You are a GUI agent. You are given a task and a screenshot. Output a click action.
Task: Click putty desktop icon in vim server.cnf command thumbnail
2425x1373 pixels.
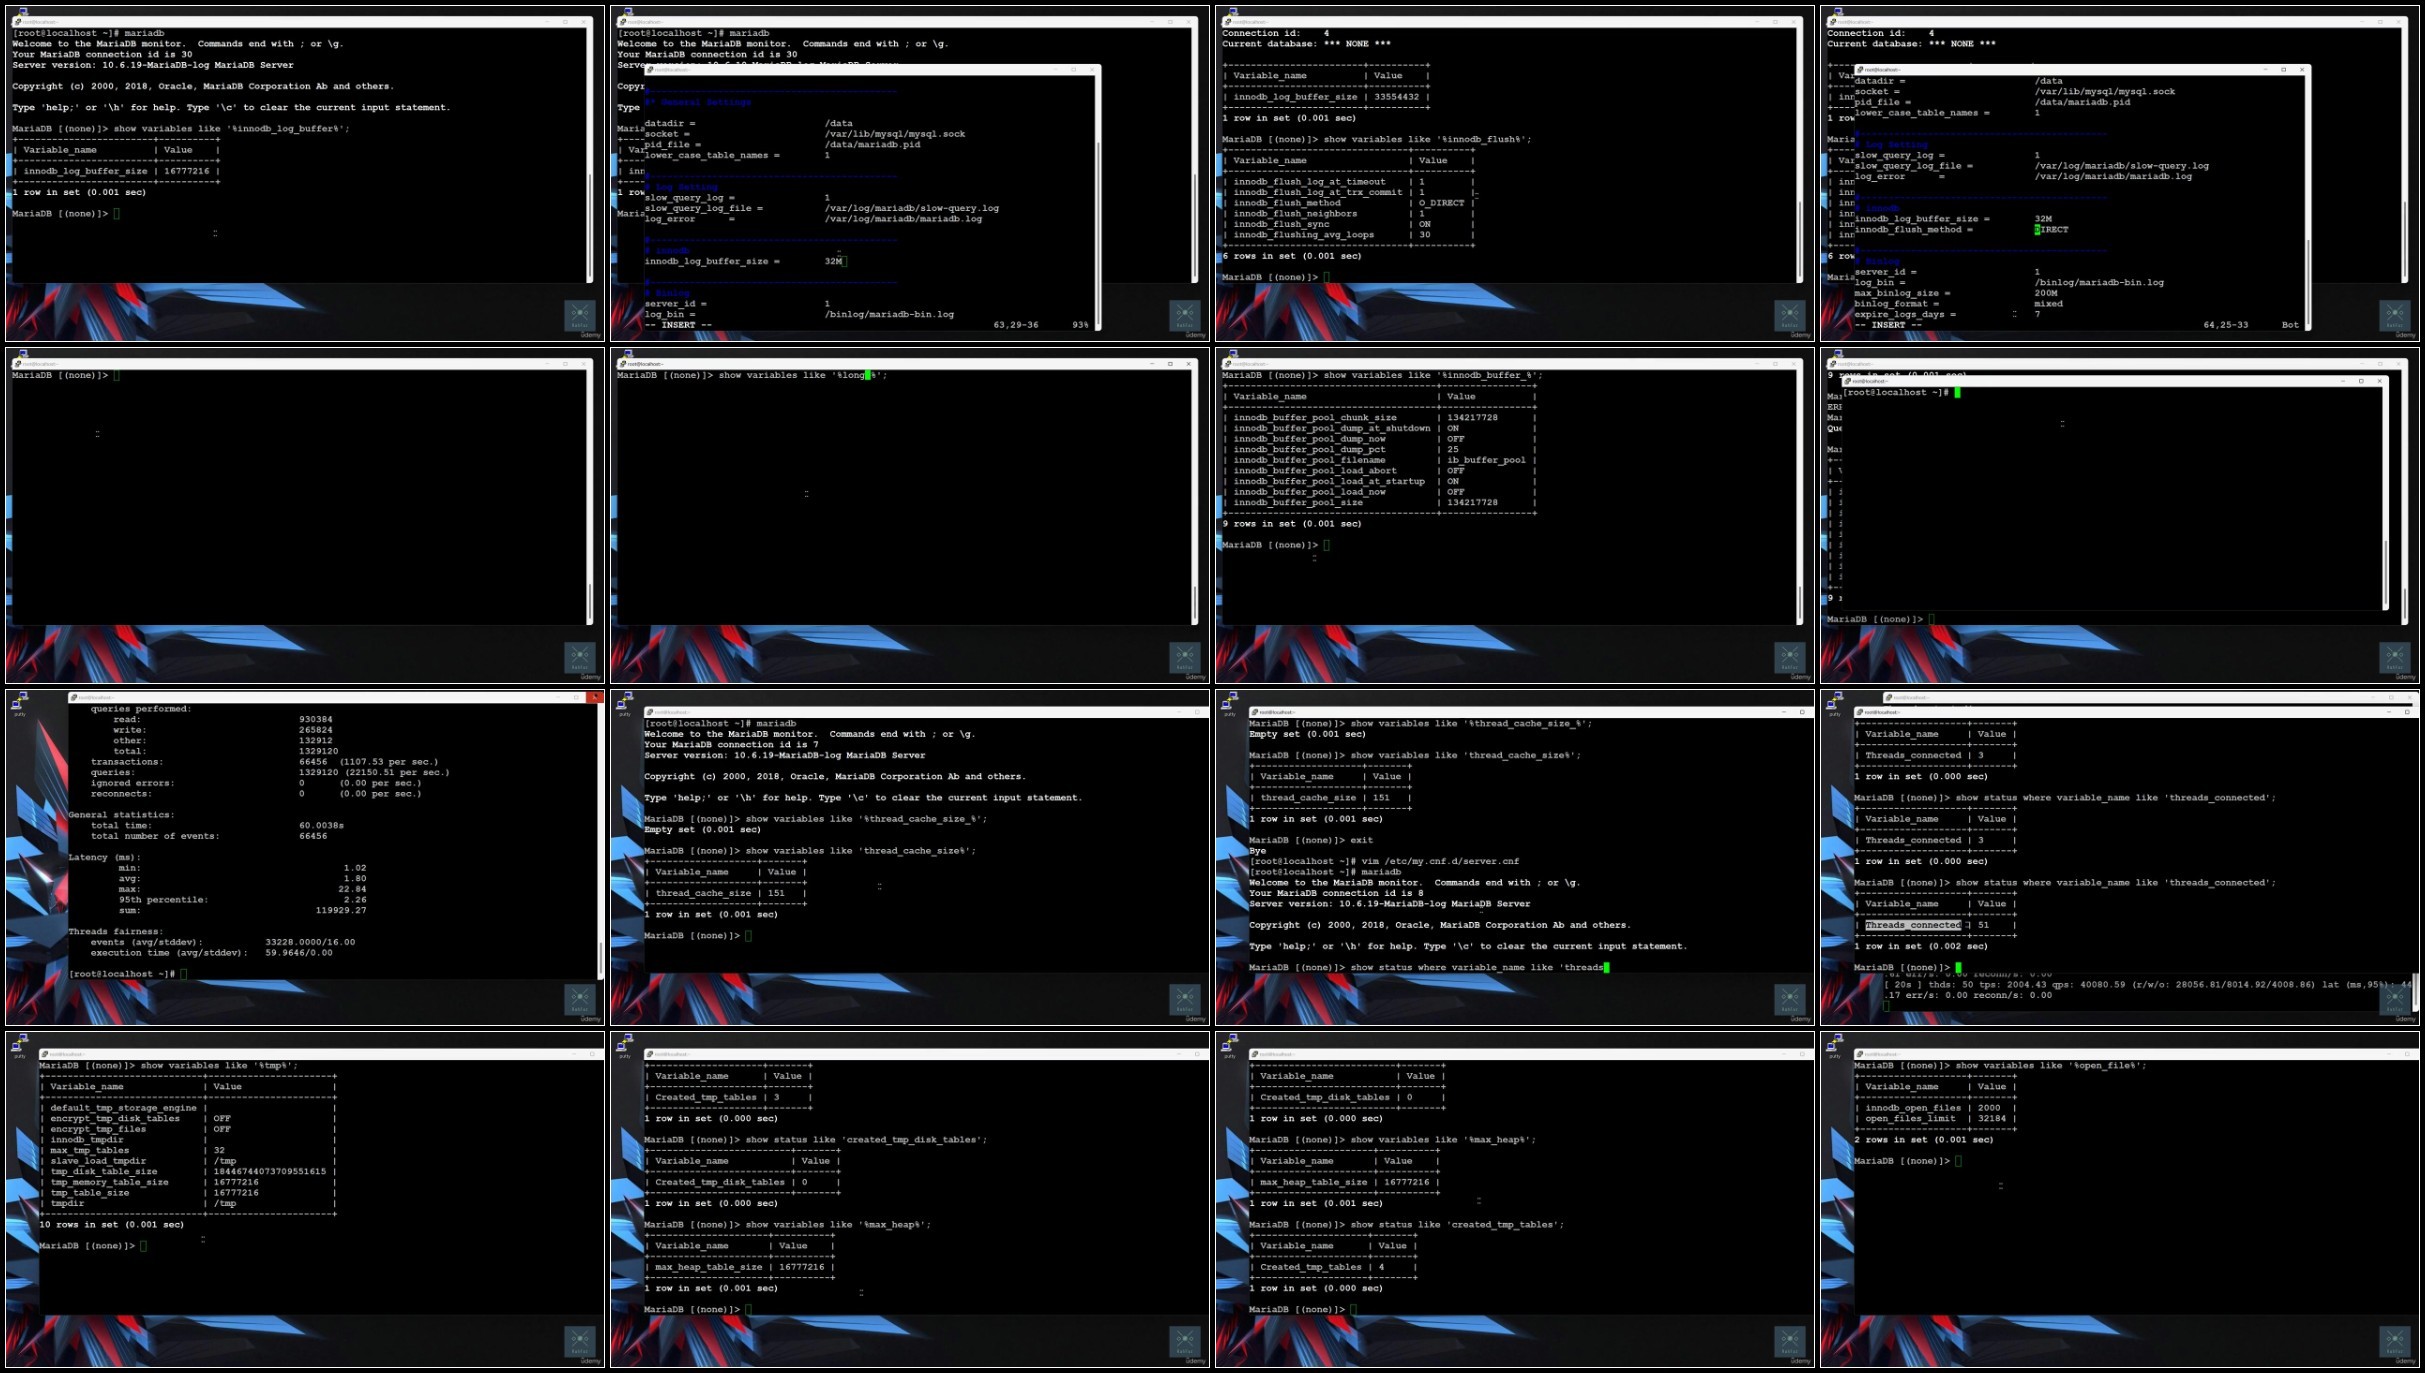[x=1229, y=703]
